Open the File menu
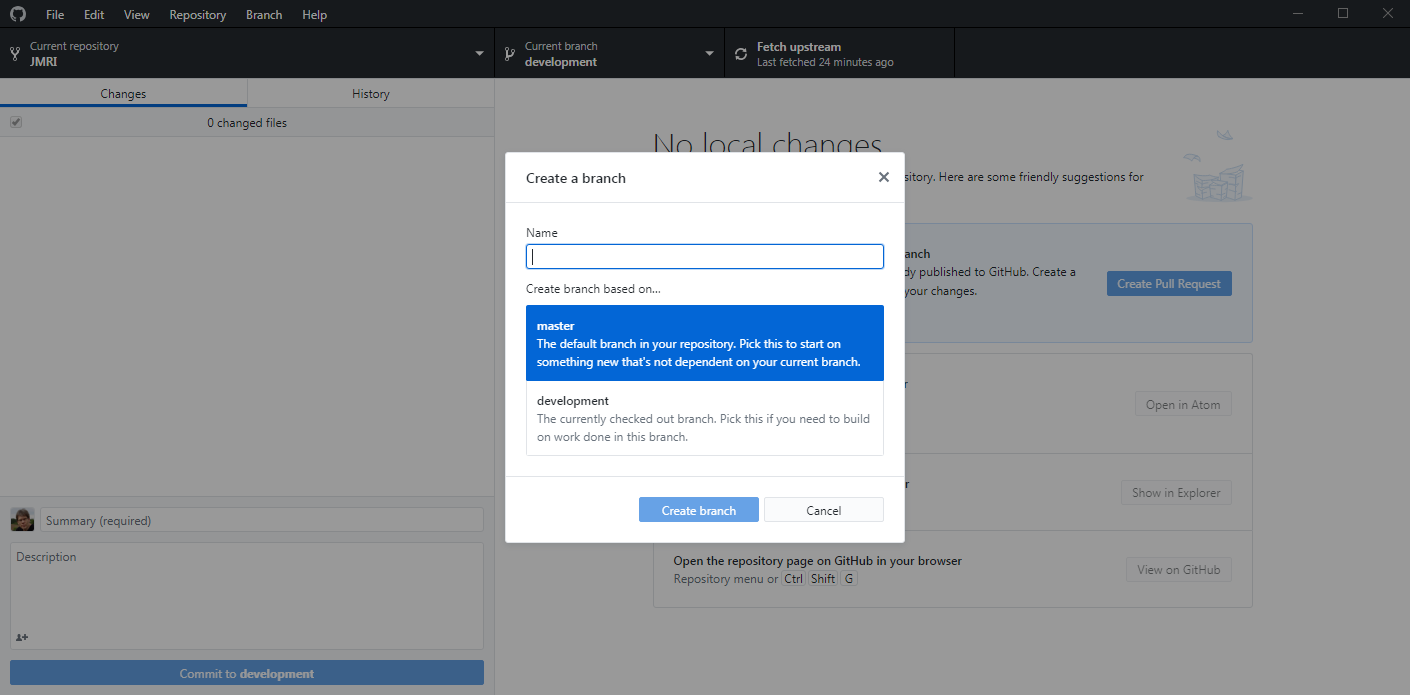 55,15
